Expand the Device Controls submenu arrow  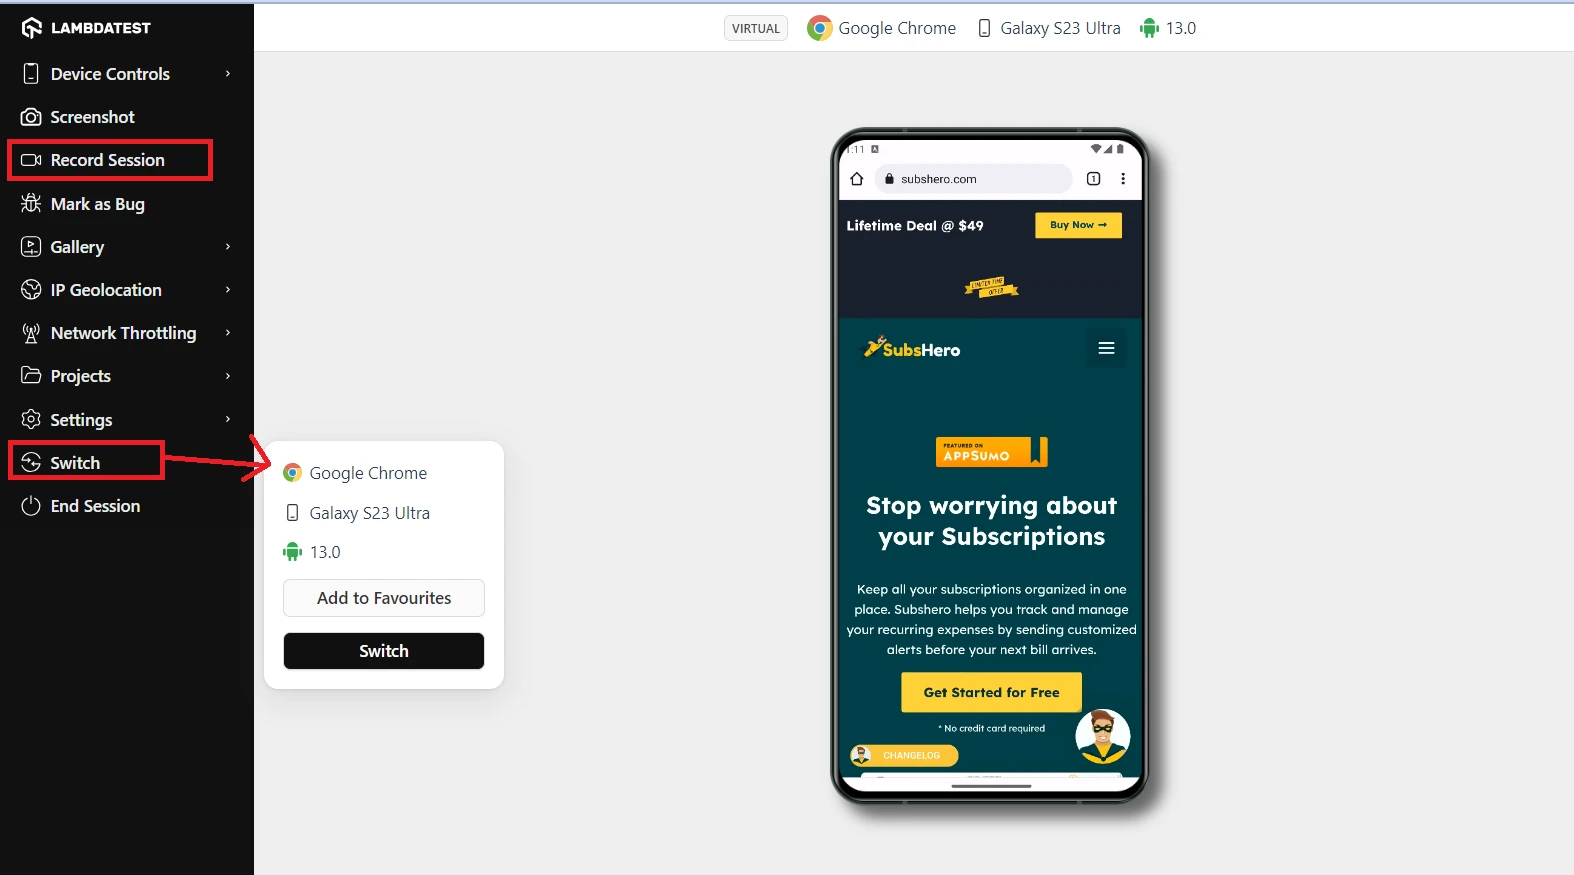(x=228, y=74)
